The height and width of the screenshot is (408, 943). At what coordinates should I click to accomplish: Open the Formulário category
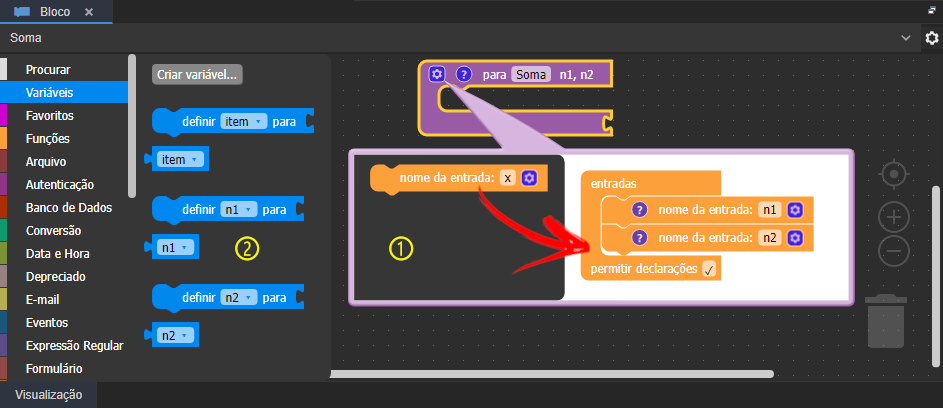click(64, 368)
